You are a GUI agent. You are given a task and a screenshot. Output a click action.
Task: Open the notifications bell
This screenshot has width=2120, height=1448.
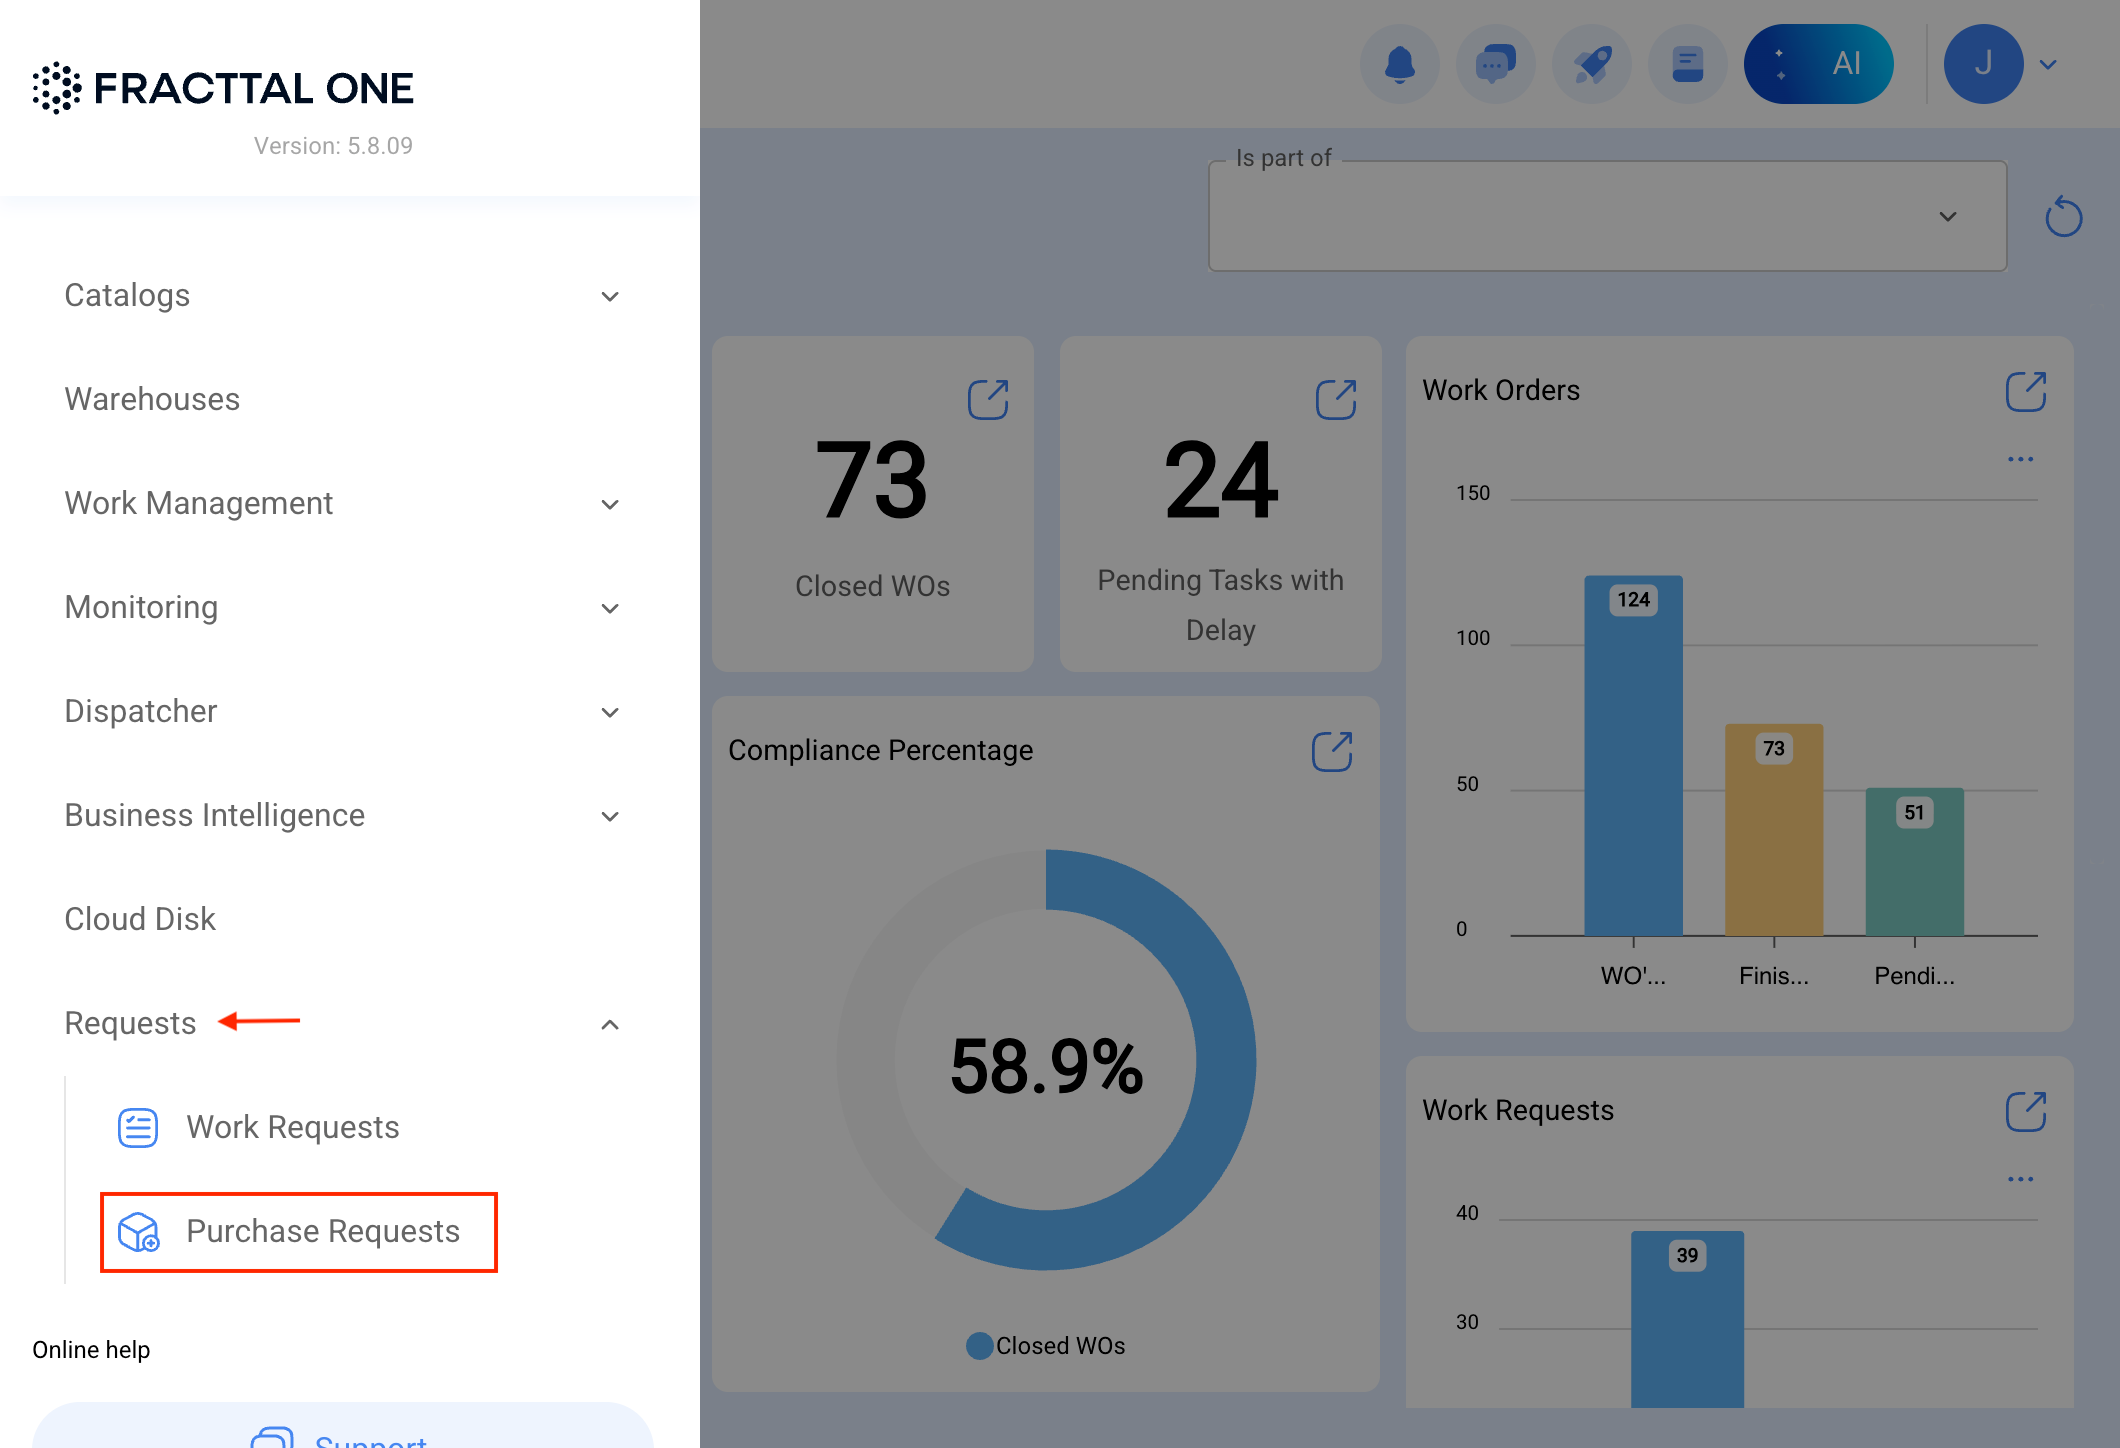point(1400,64)
